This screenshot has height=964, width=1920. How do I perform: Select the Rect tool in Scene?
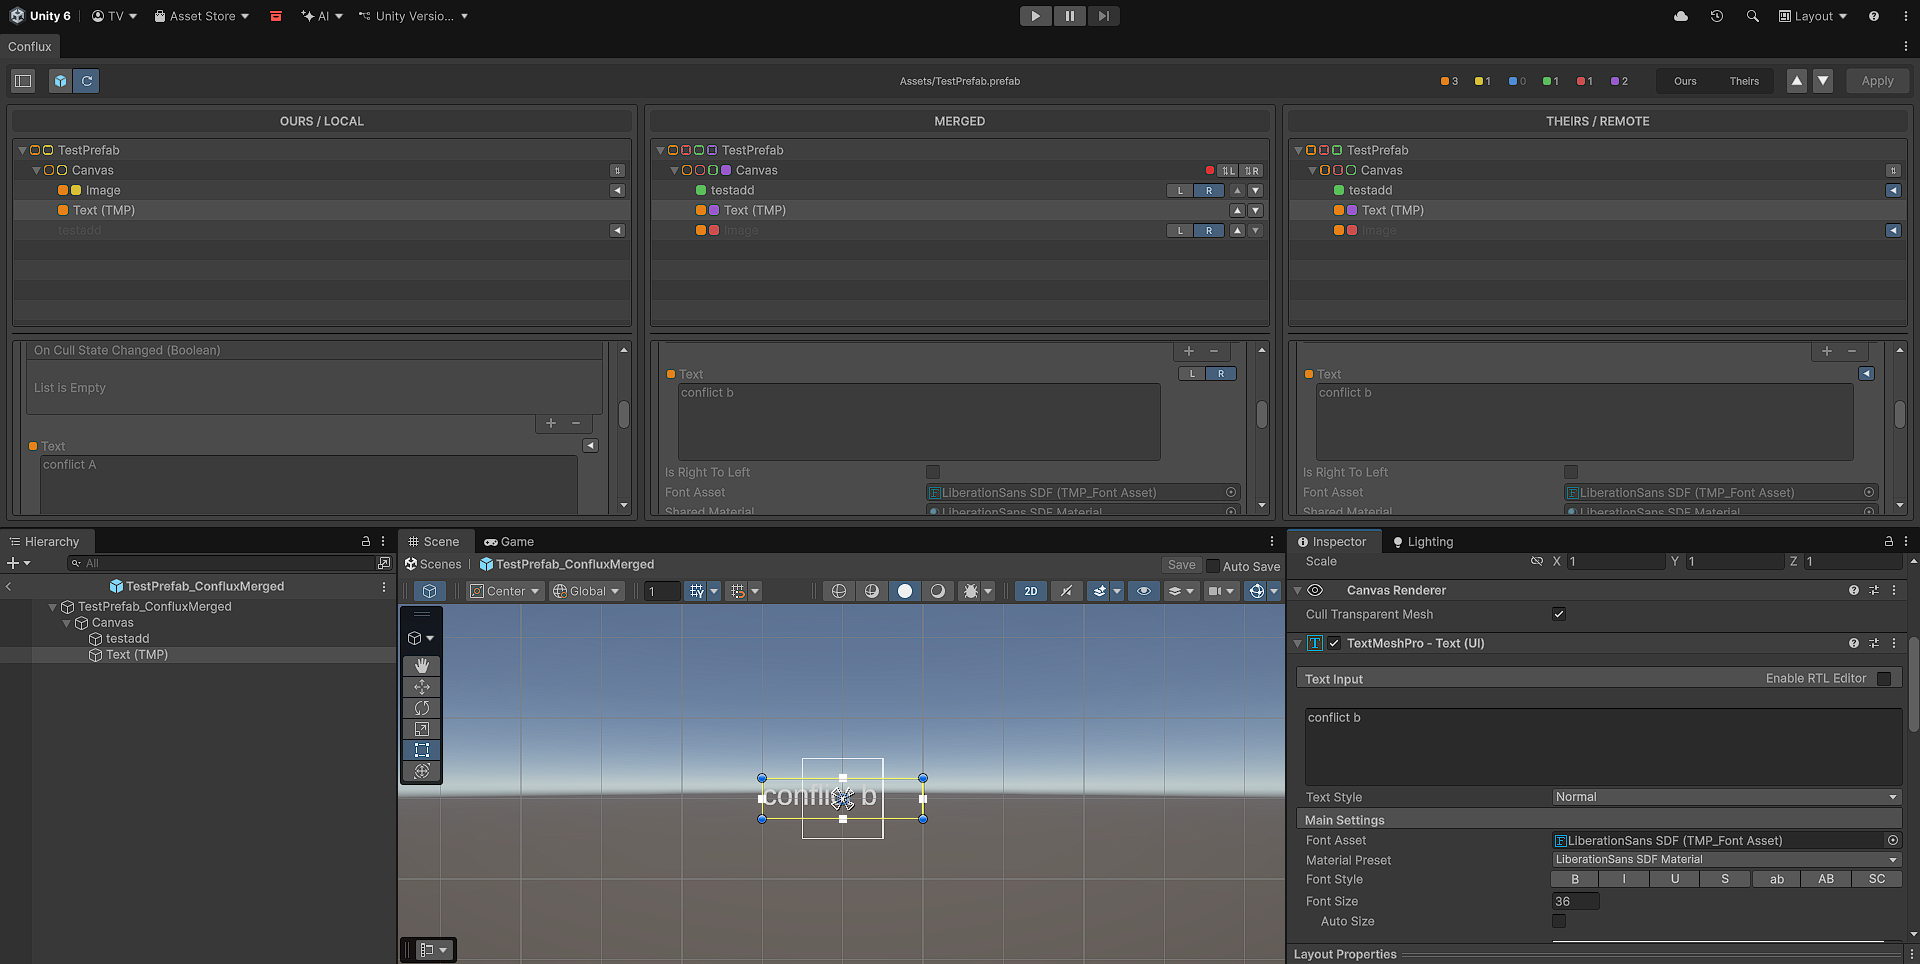[x=422, y=750]
